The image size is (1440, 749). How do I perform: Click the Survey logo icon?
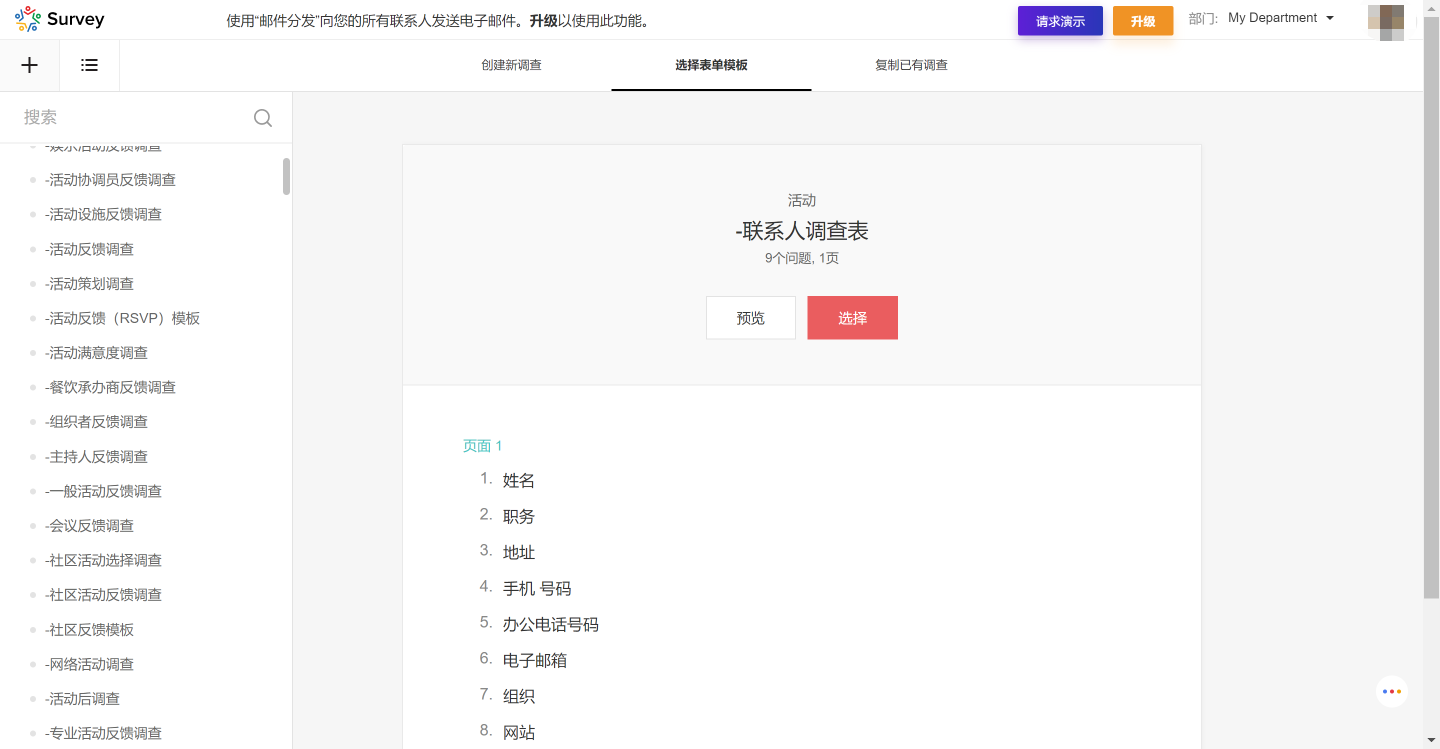(x=28, y=19)
